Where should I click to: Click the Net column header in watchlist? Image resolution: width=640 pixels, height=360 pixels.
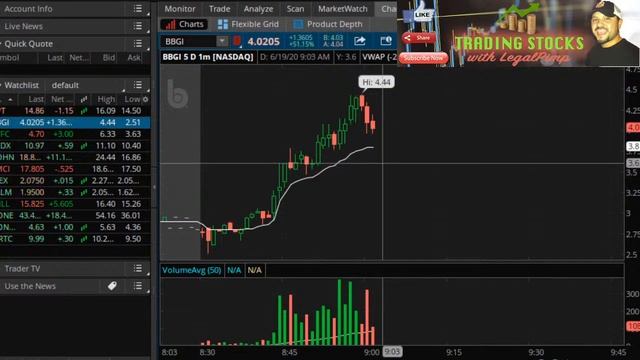[x=60, y=99]
